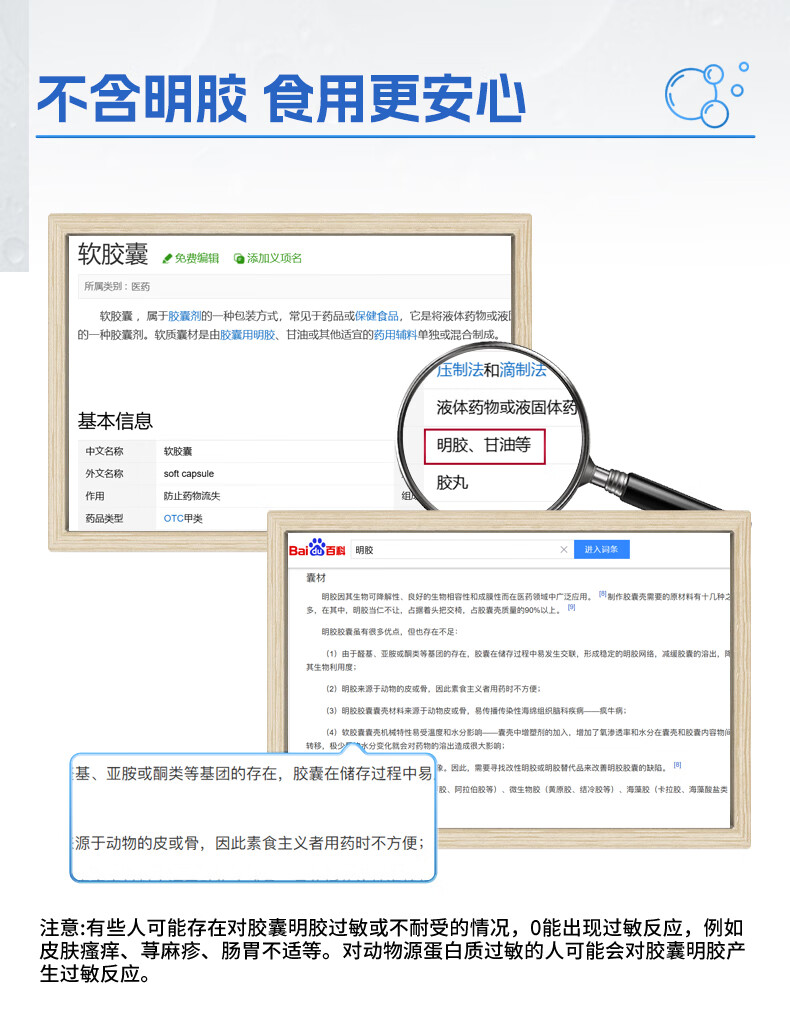Open the 药用辅料 hyperlink
Image resolution: width=790 pixels, height=1033 pixels.
click(x=395, y=335)
